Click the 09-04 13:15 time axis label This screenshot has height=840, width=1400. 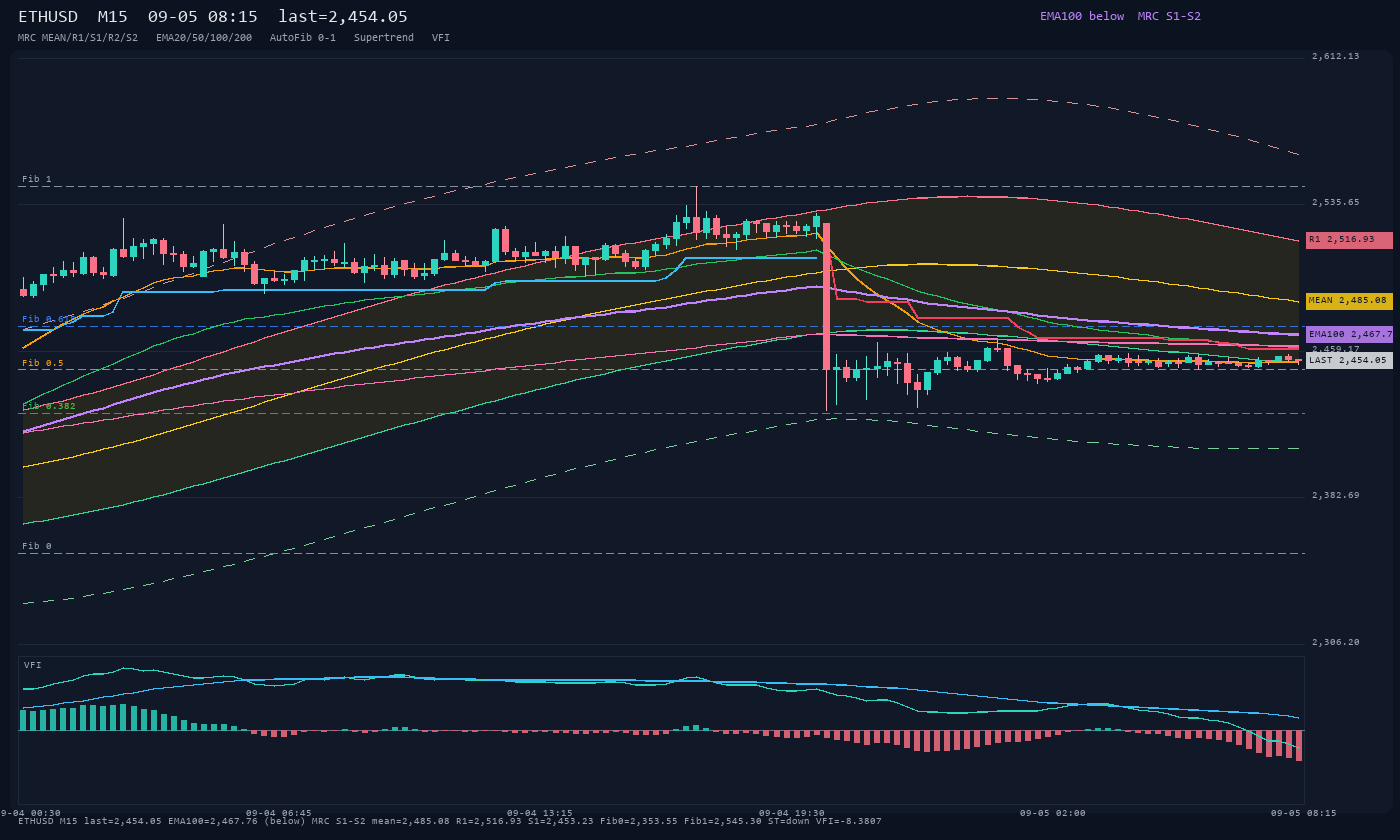[x=540, y=813]
